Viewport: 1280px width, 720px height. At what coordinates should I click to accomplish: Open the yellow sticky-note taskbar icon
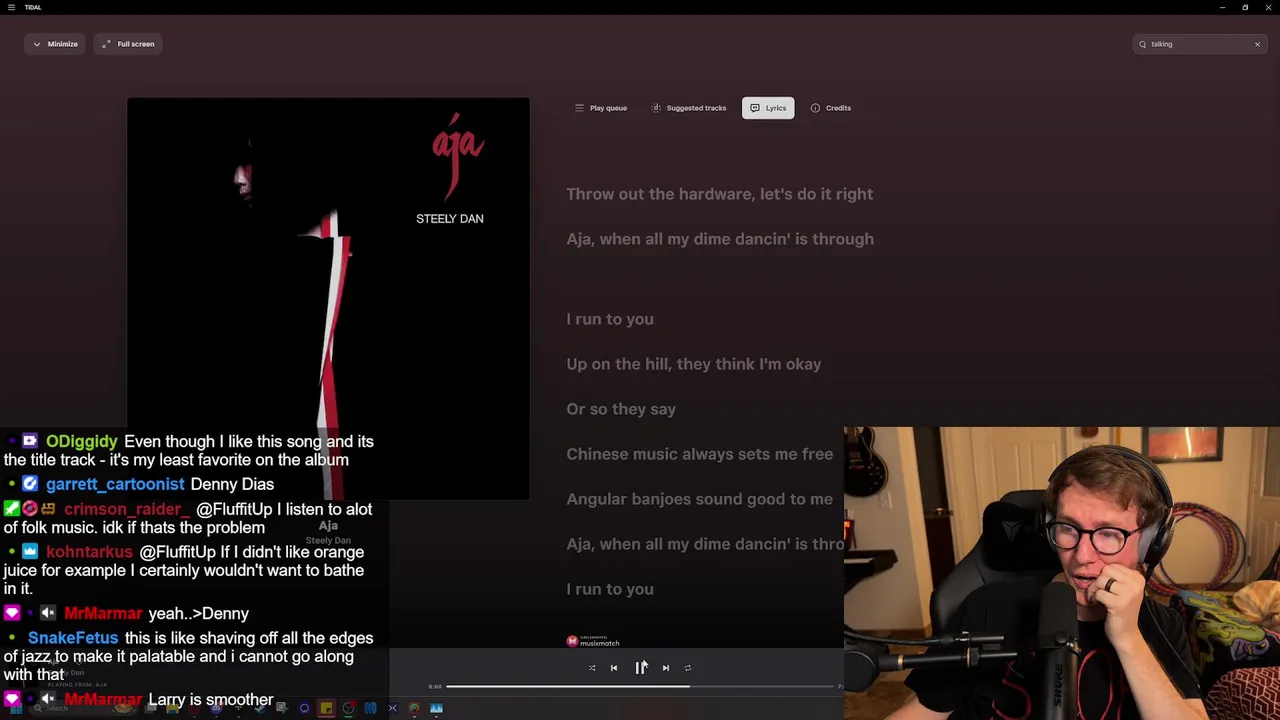tap(326, 708)
